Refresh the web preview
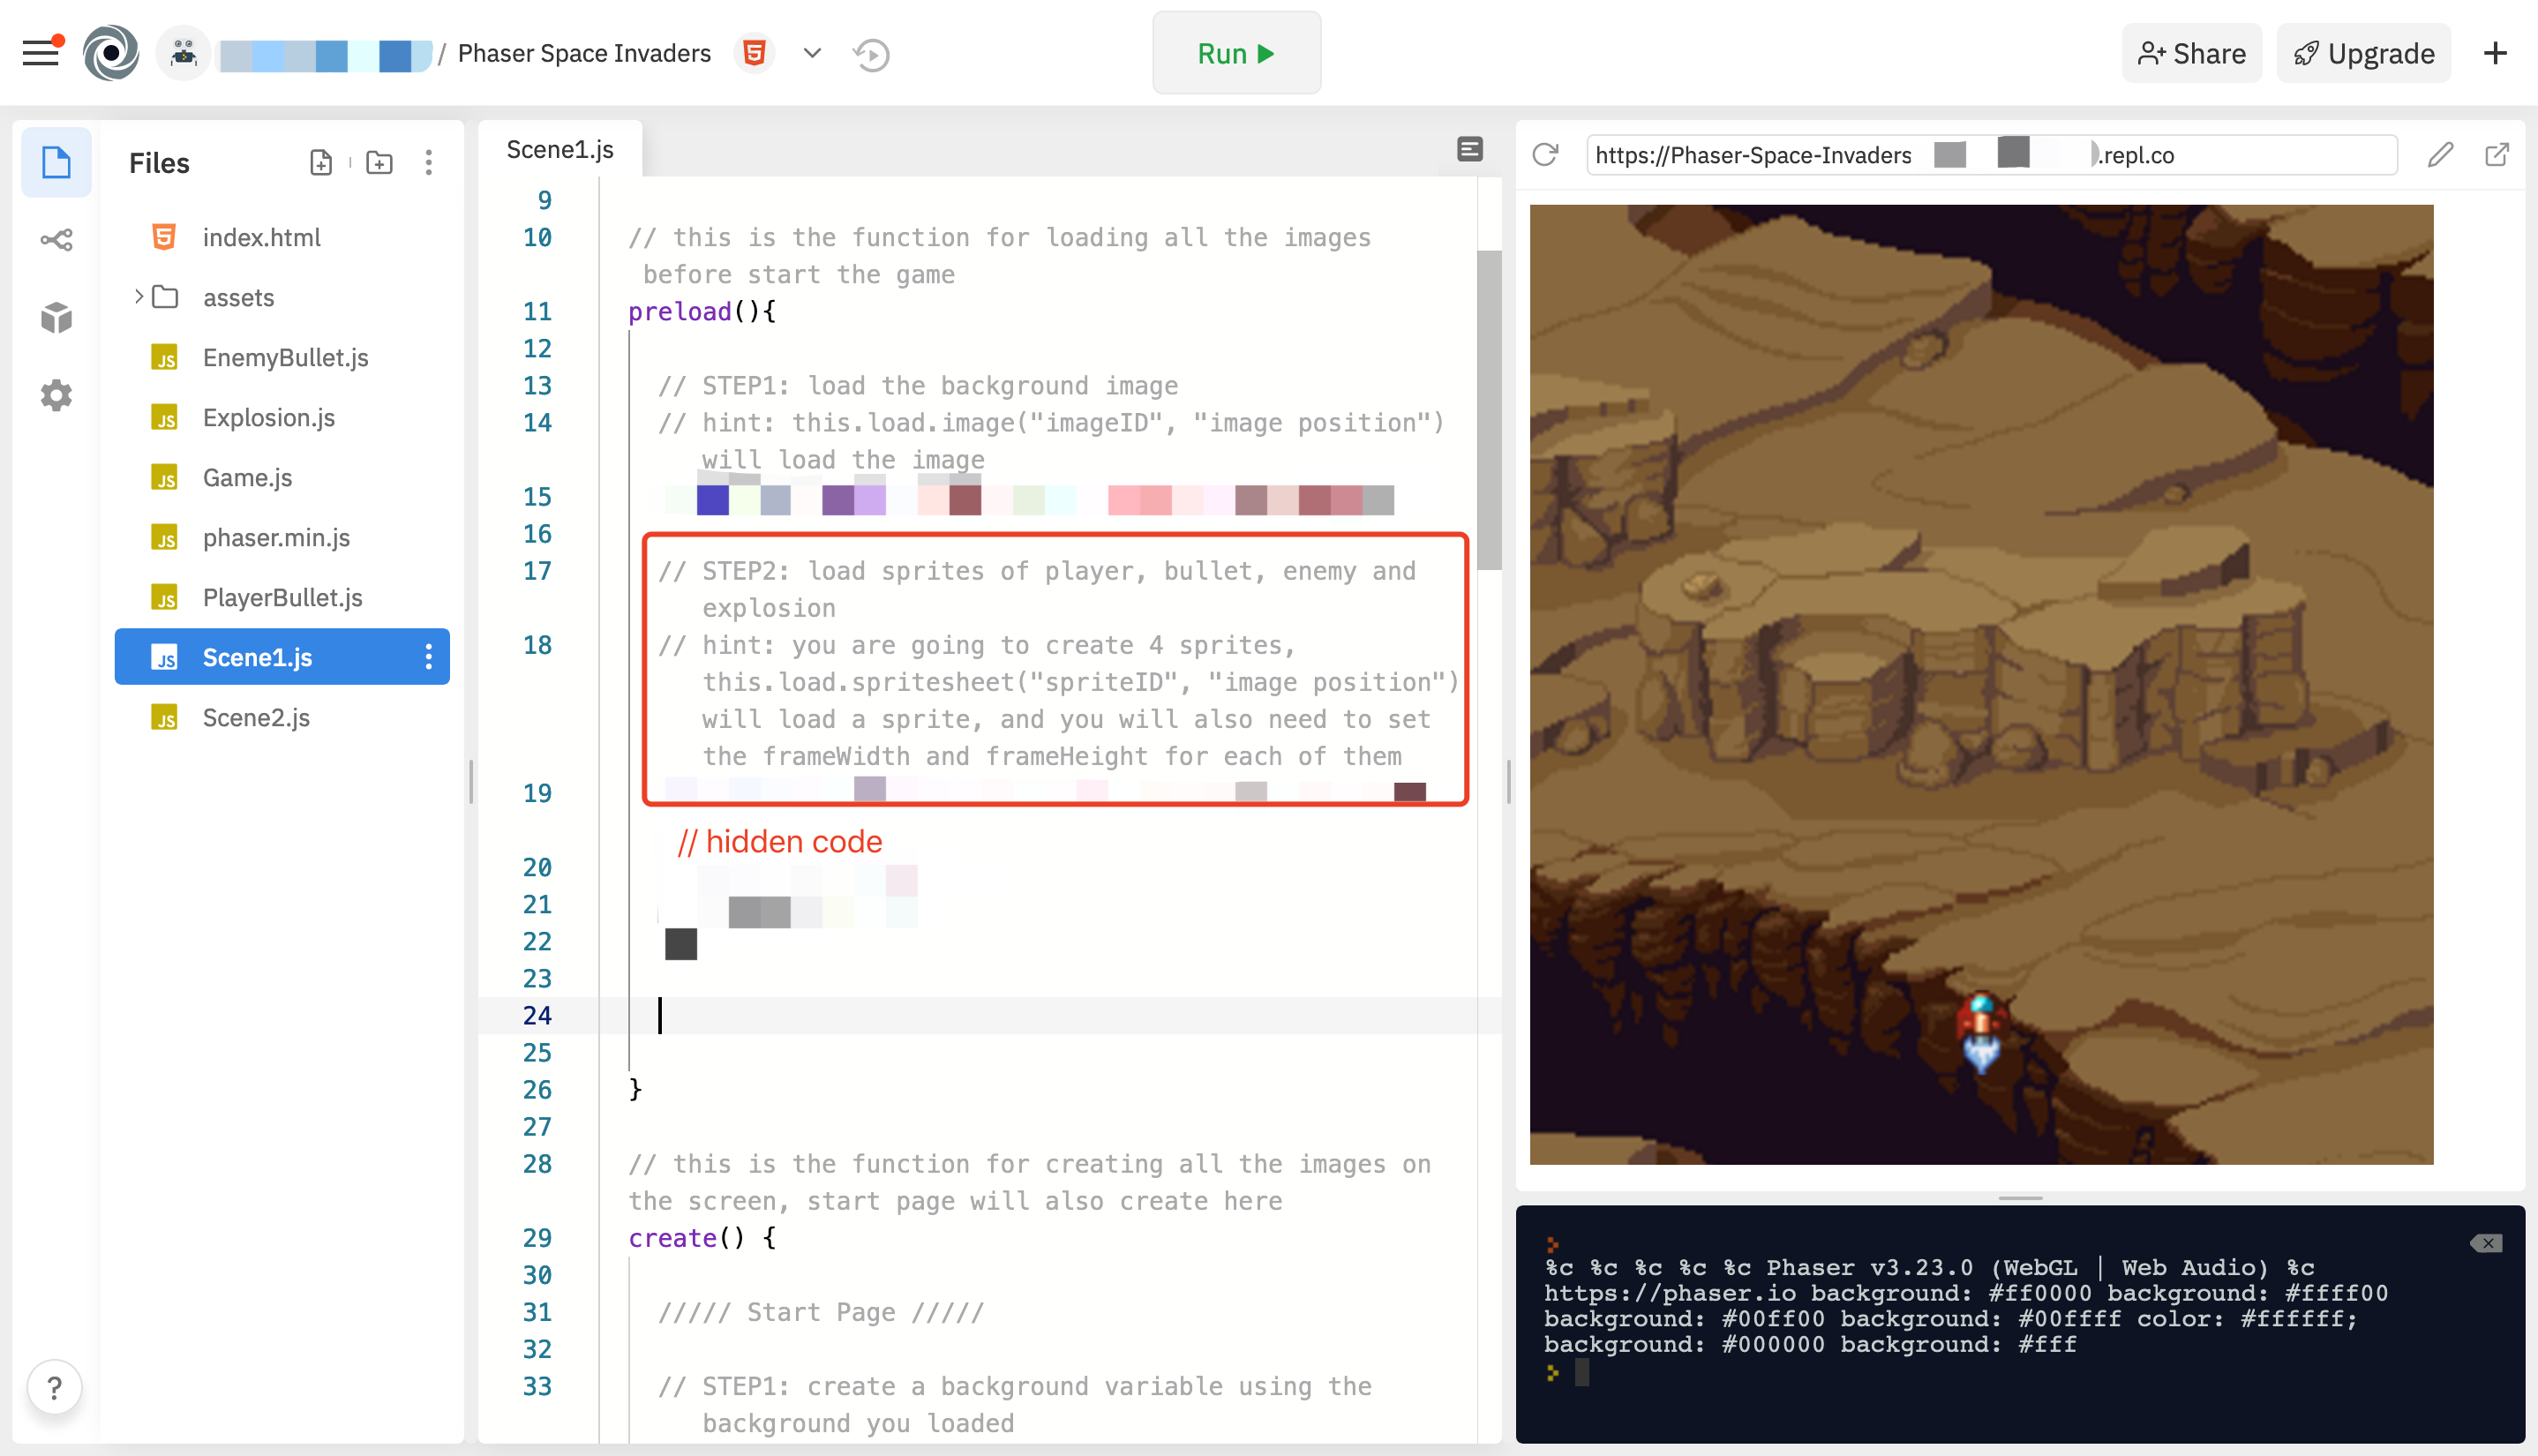Image resolution: width=2538 pixels, height=1456 pixels. pos(1545,155)
